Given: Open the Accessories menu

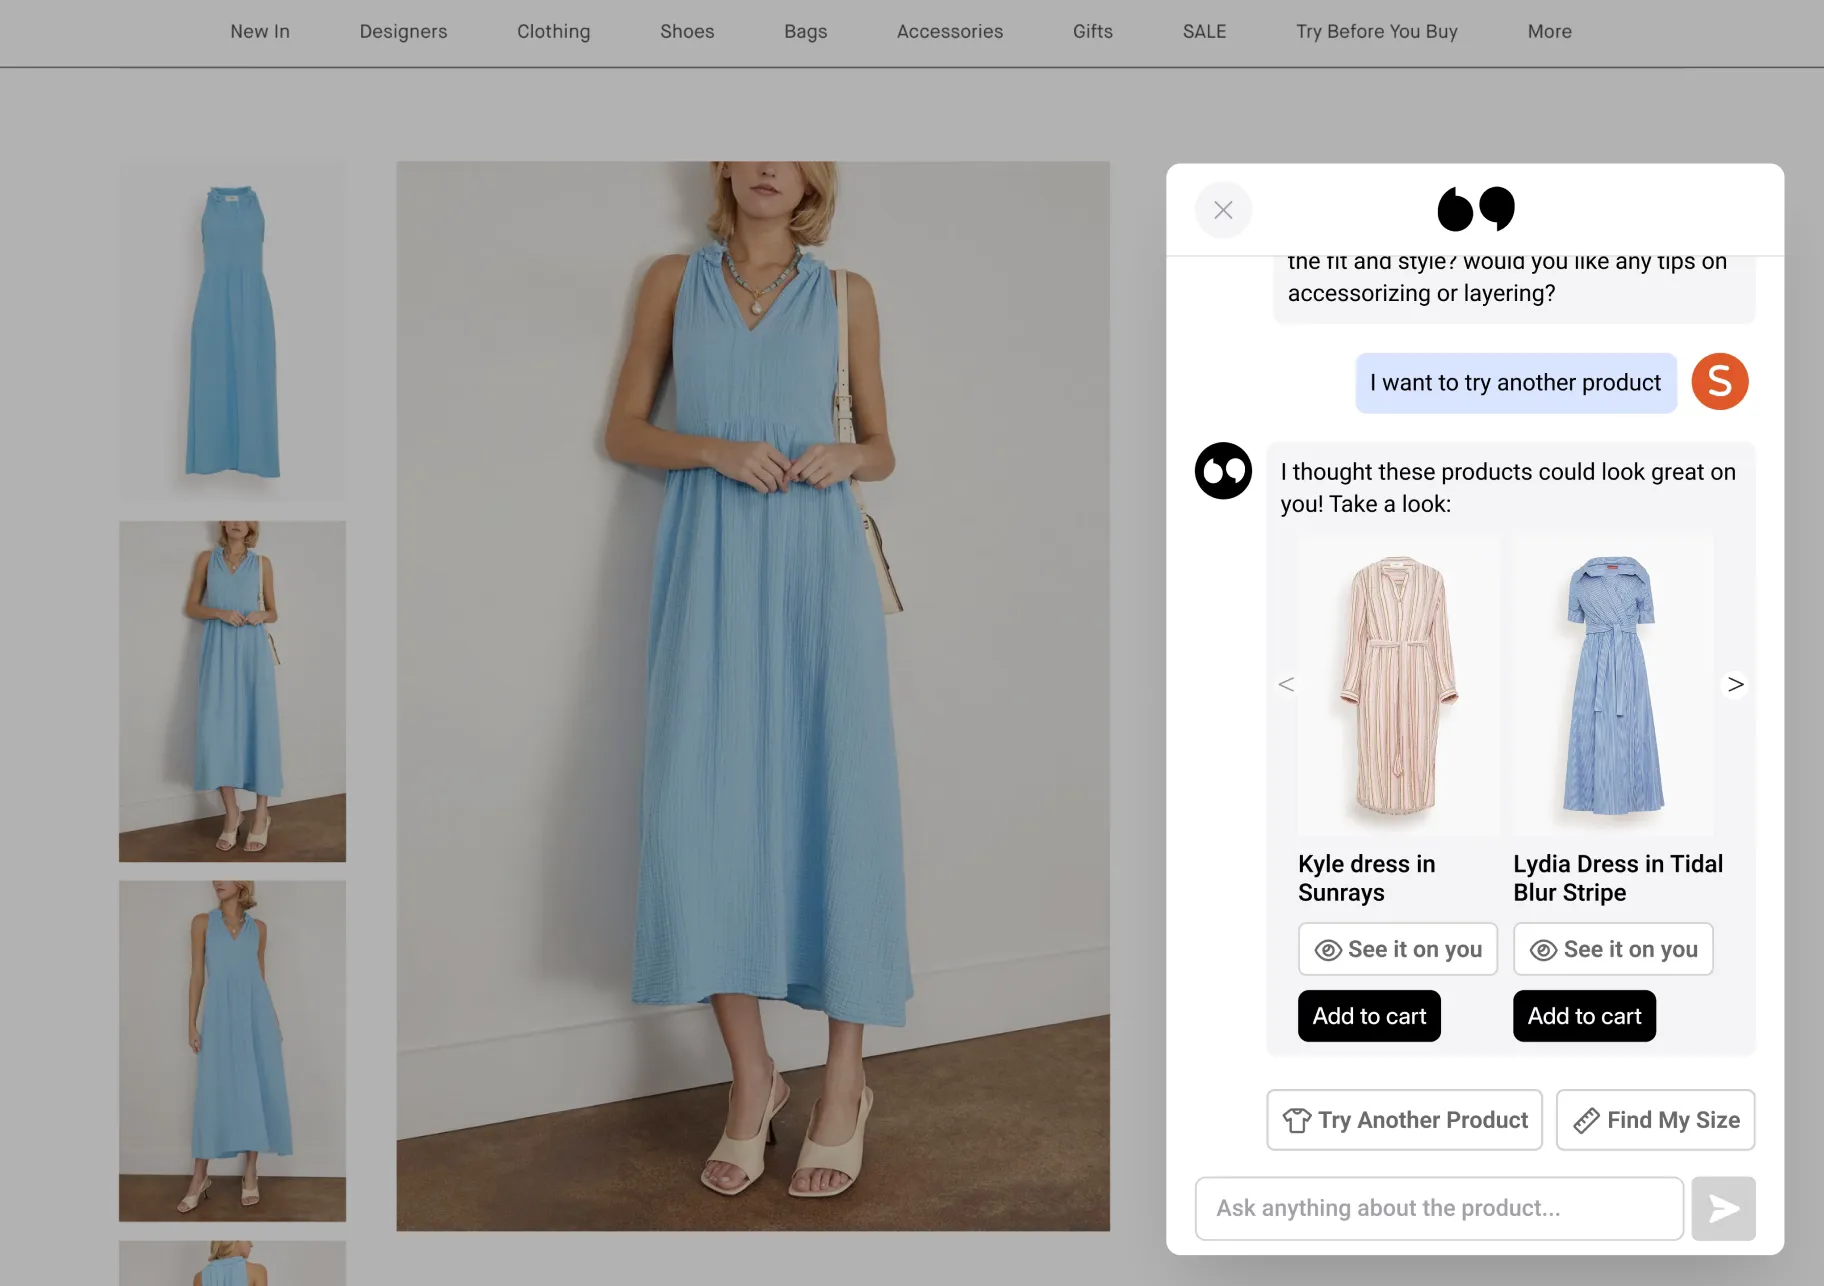Looking at the screenshot, I should tap(949, 31).
